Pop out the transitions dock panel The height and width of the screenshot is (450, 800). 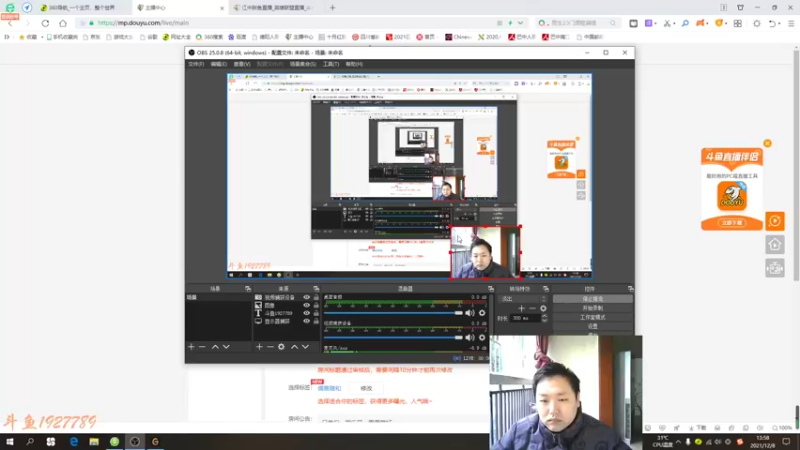[546, 289]
